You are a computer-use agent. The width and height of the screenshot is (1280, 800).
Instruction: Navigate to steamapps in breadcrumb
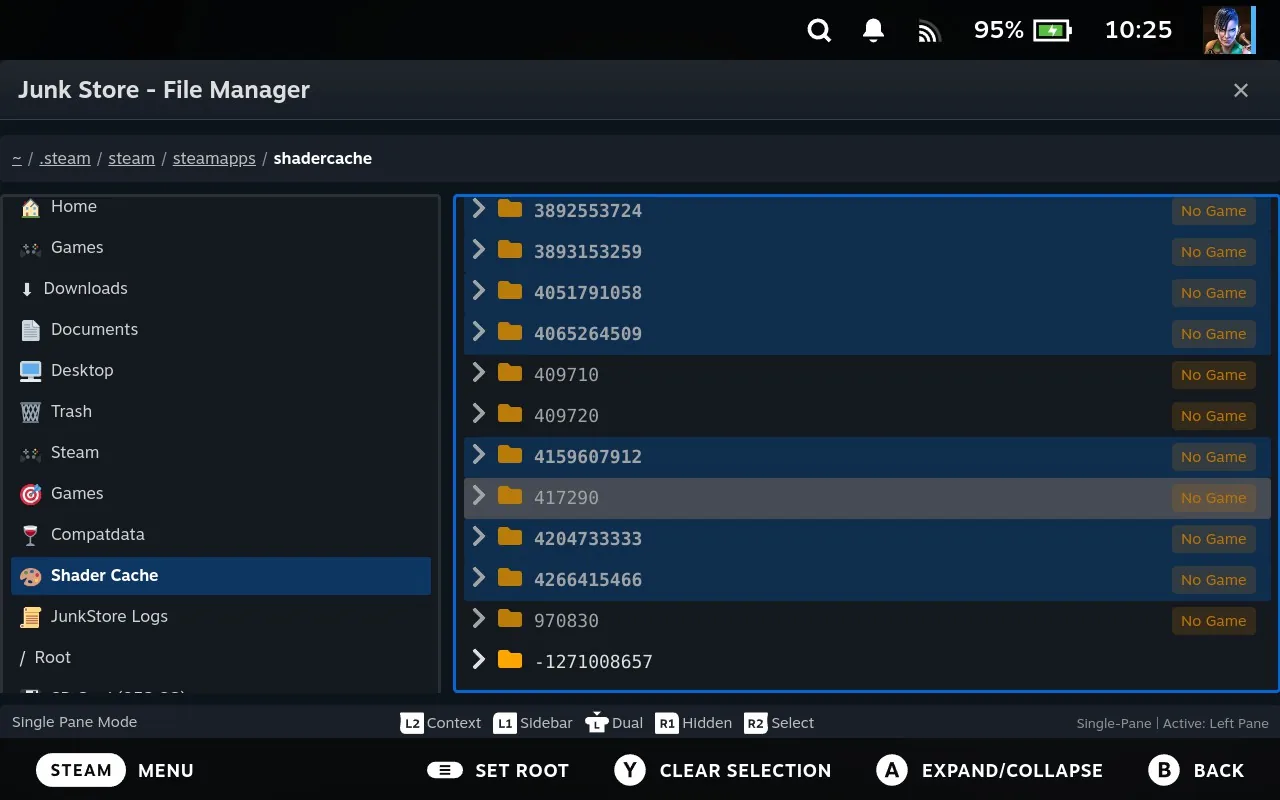[214, 158]
